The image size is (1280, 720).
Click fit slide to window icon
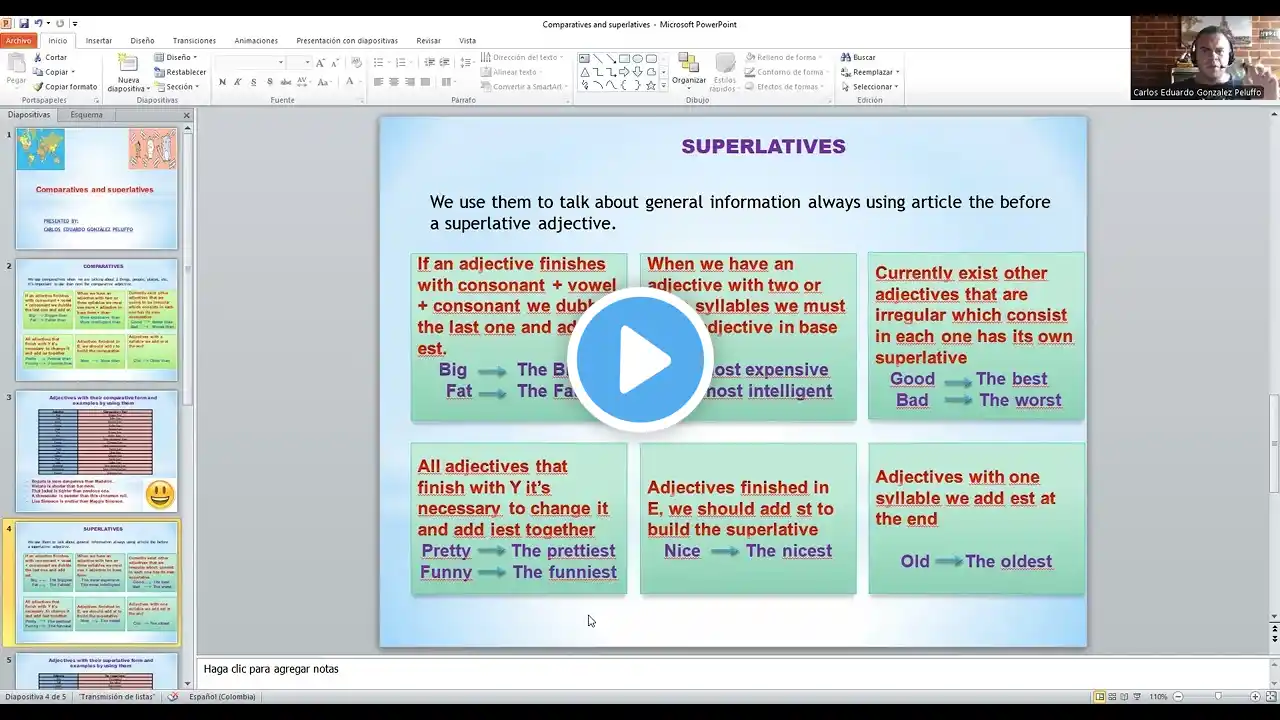1271,696
